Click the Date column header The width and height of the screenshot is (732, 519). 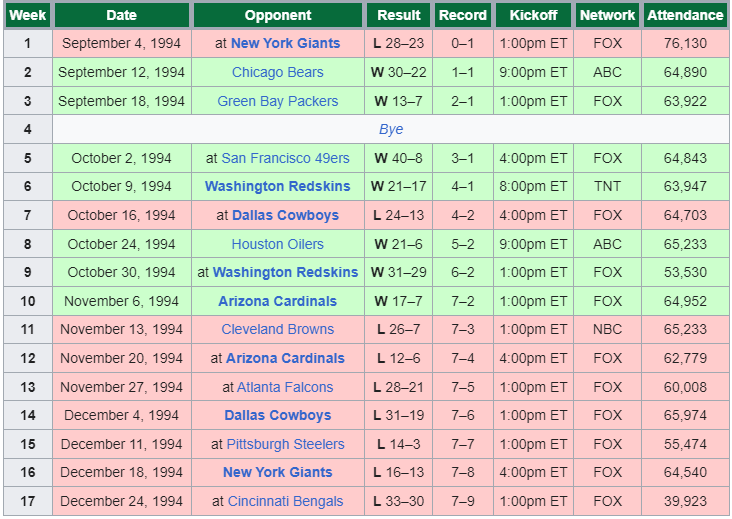(x=121, y=15)
